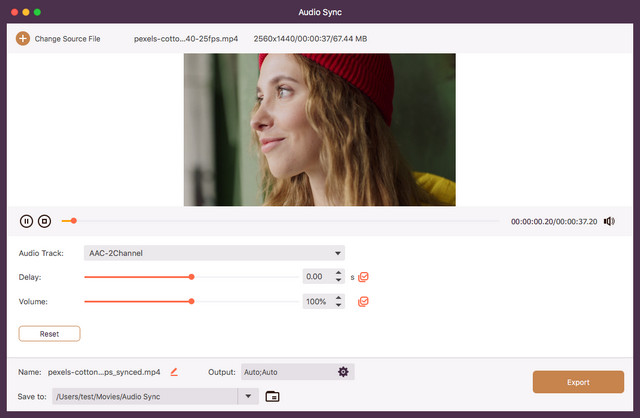Click the video preview thumbnail

click(319, 130)
